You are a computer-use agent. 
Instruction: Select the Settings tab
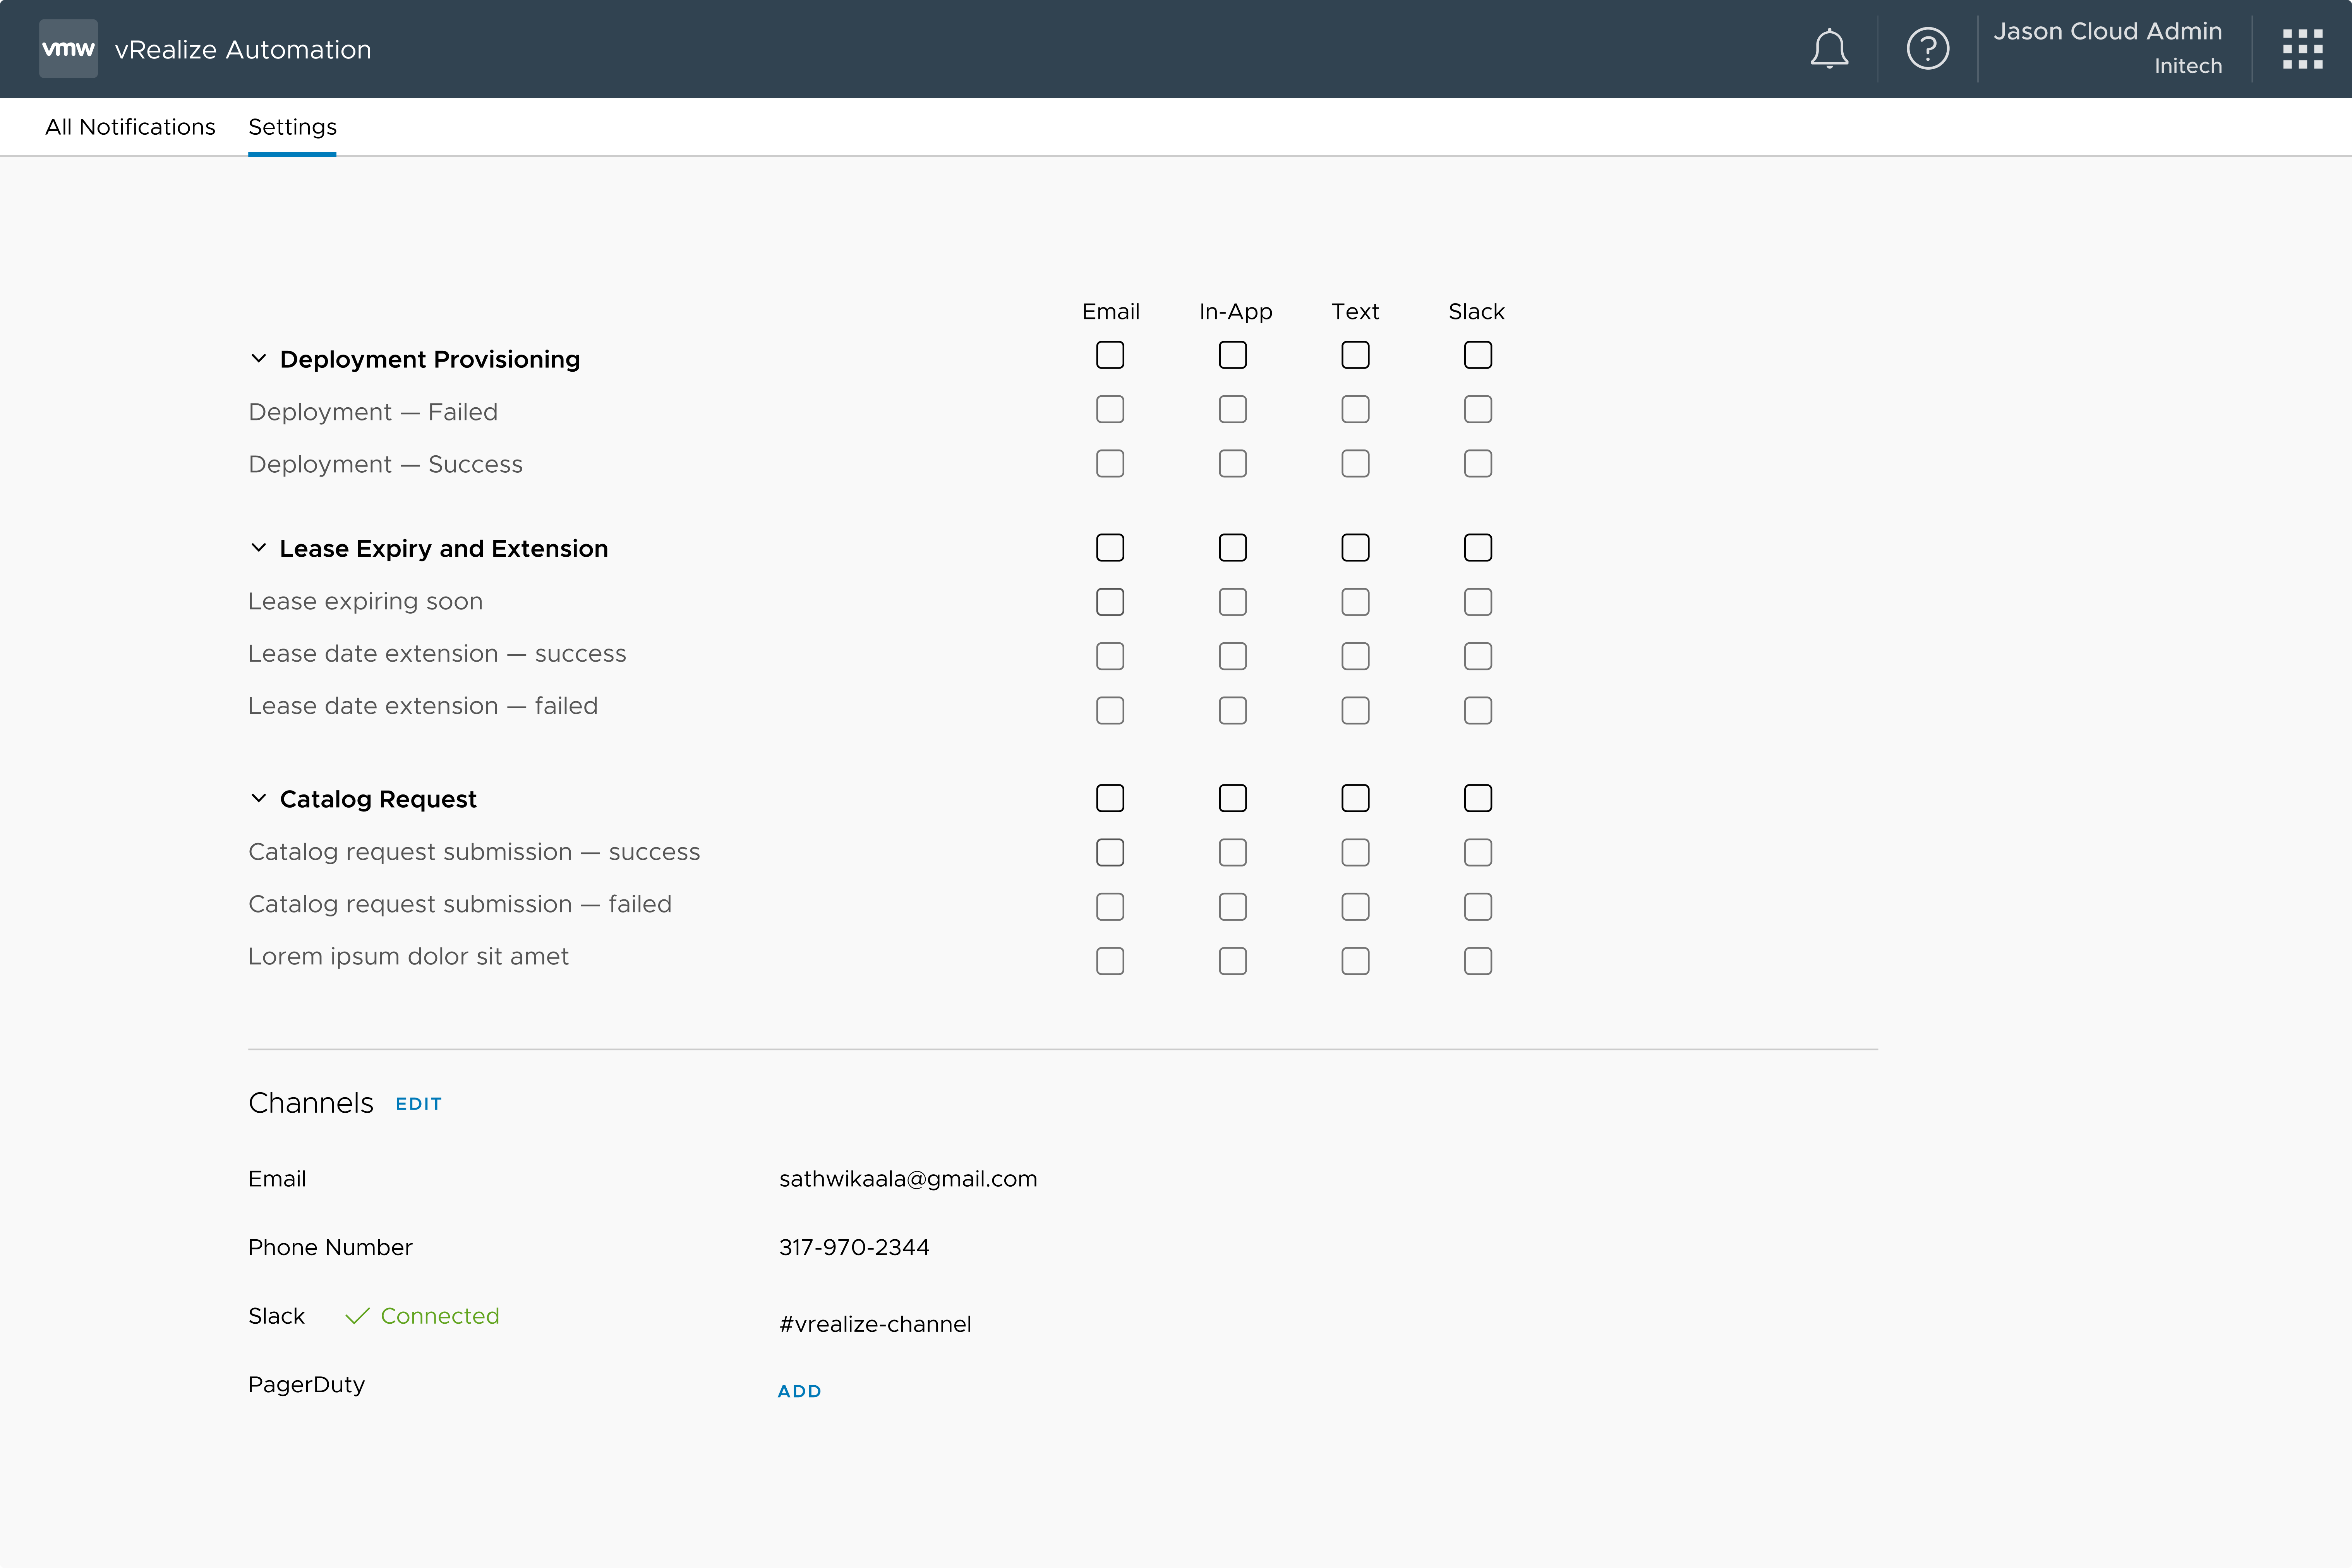coord(292,127)
